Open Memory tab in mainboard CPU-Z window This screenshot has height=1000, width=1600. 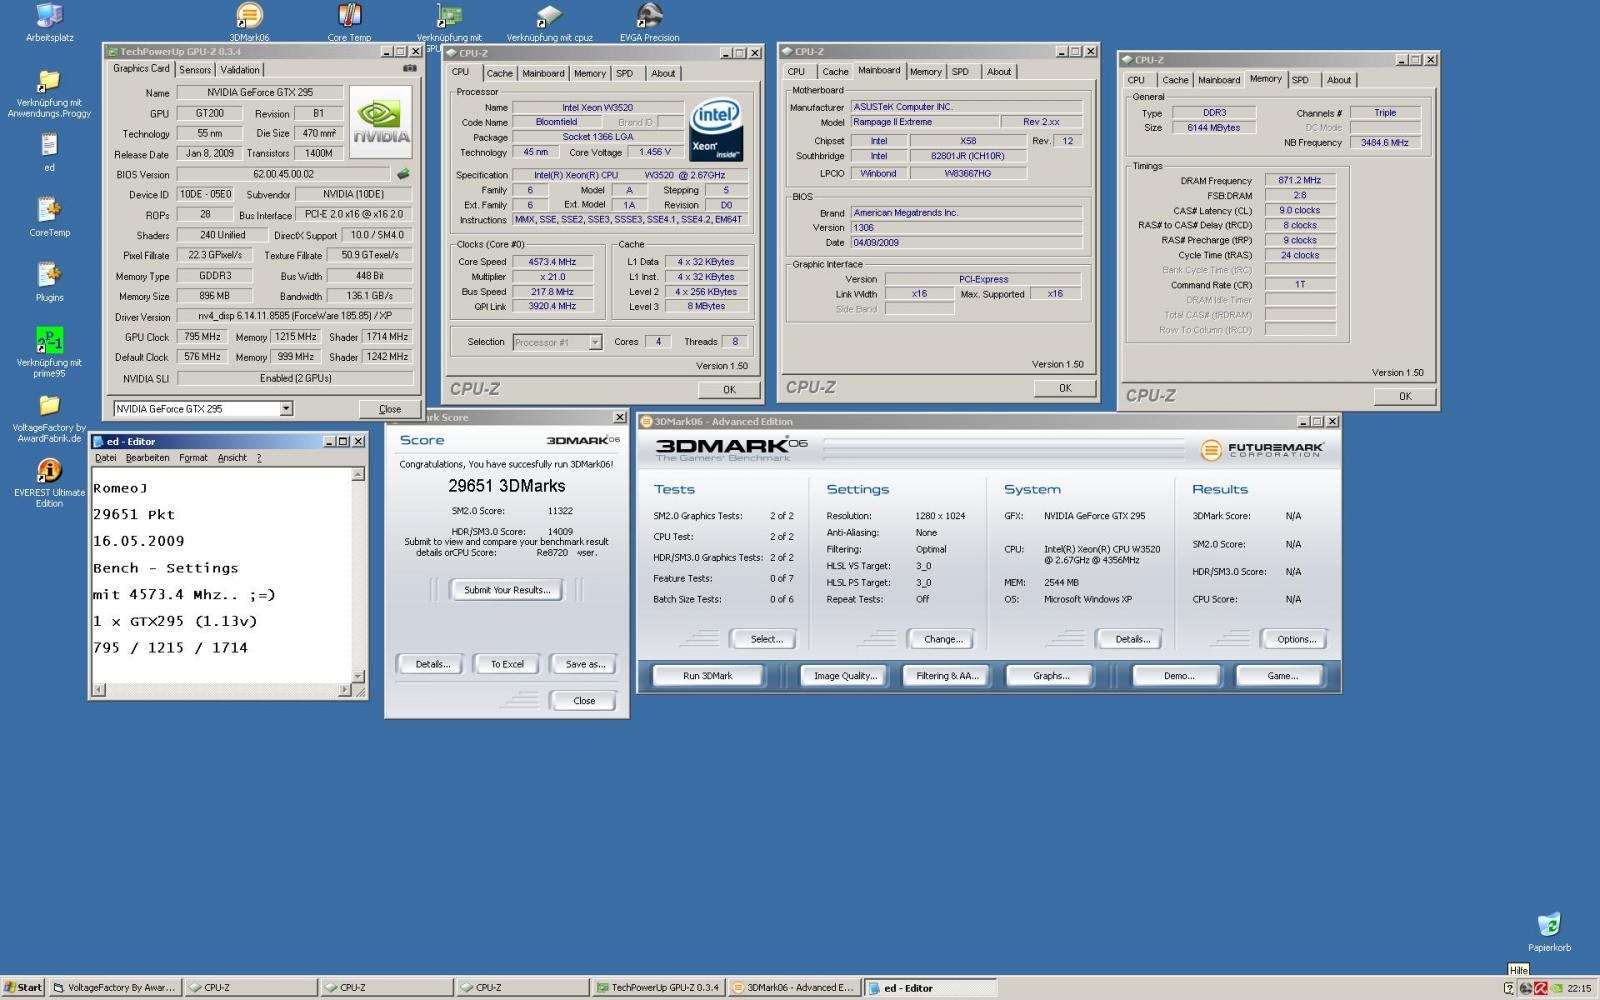point(925,72)
